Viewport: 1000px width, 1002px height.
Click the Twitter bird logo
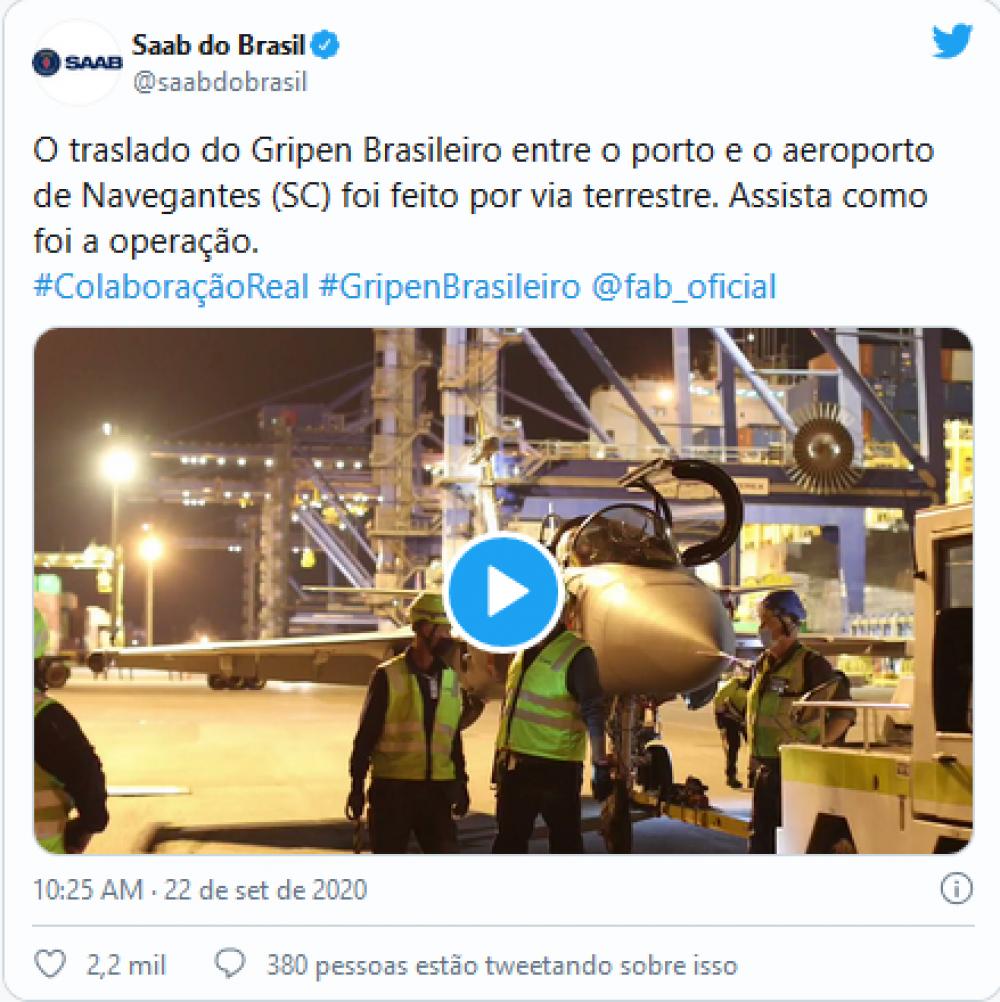951,41
